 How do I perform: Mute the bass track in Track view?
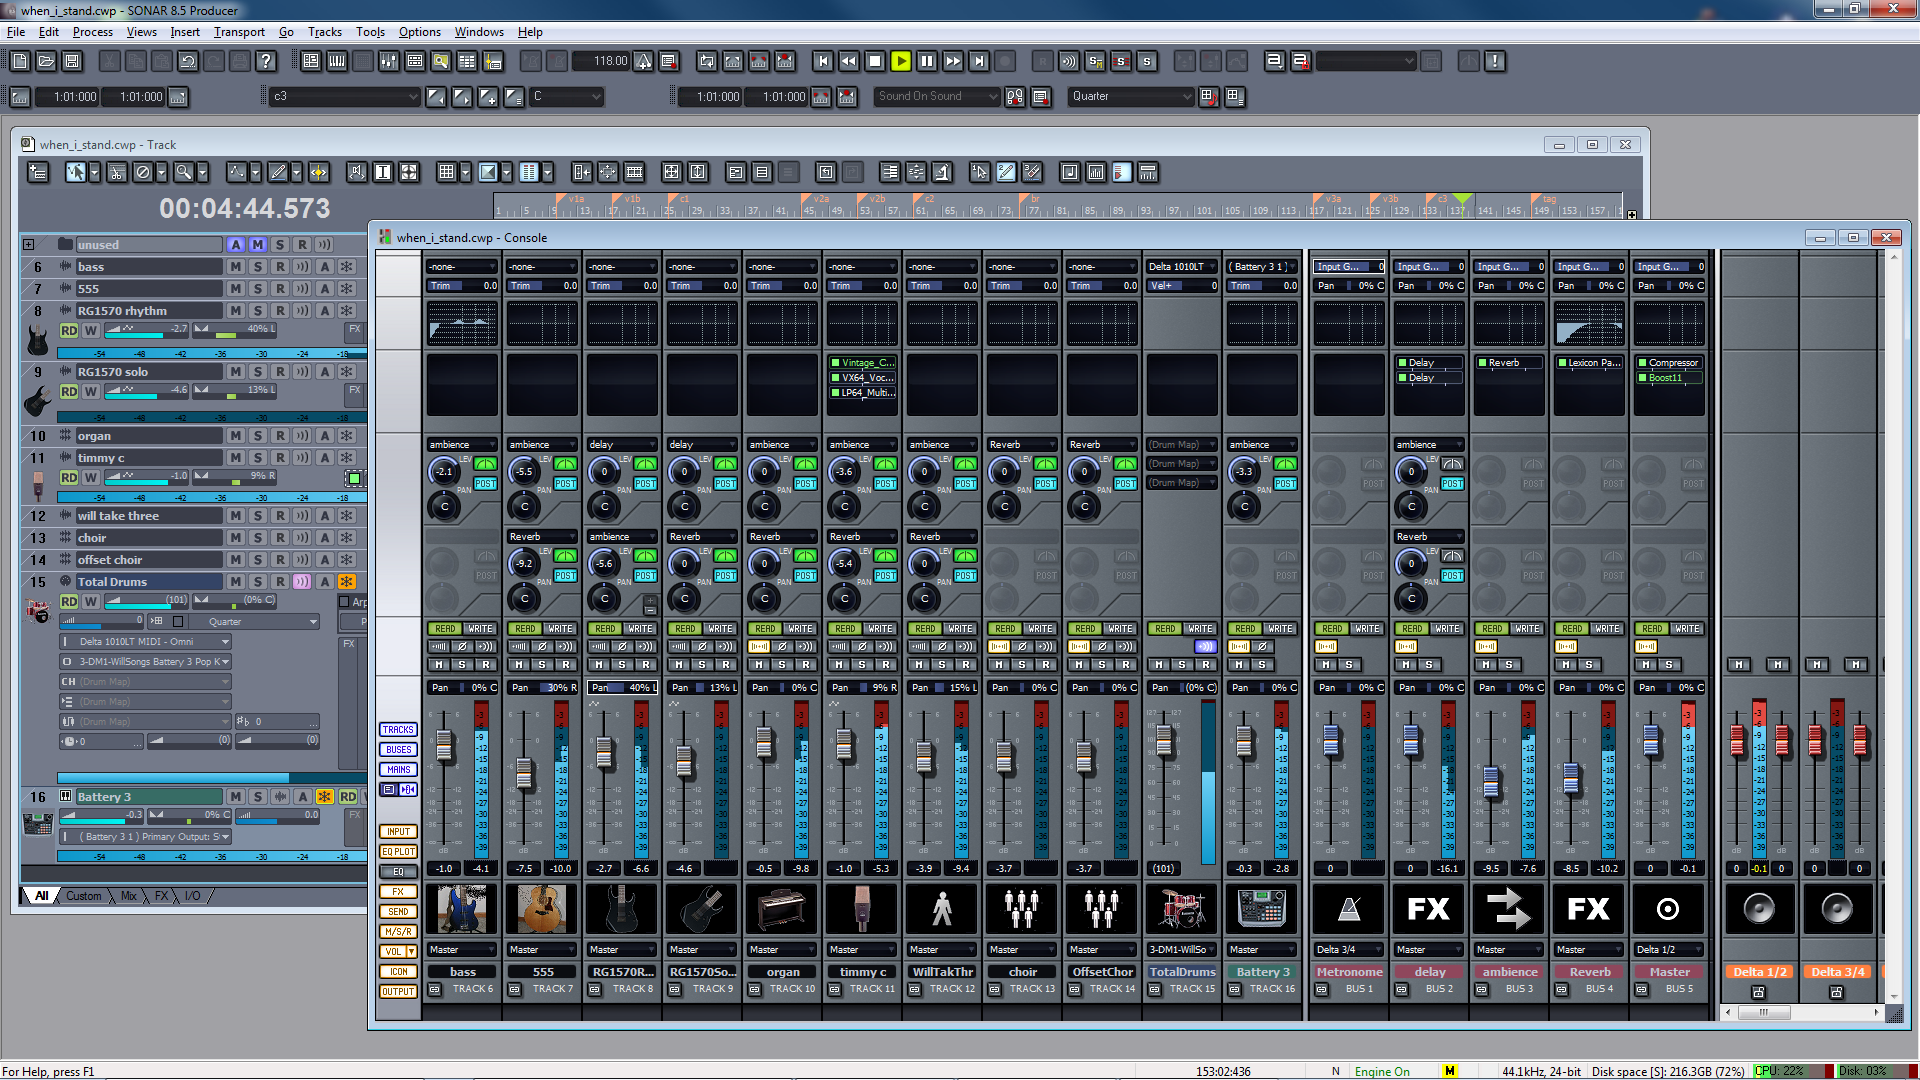[236, 267]
